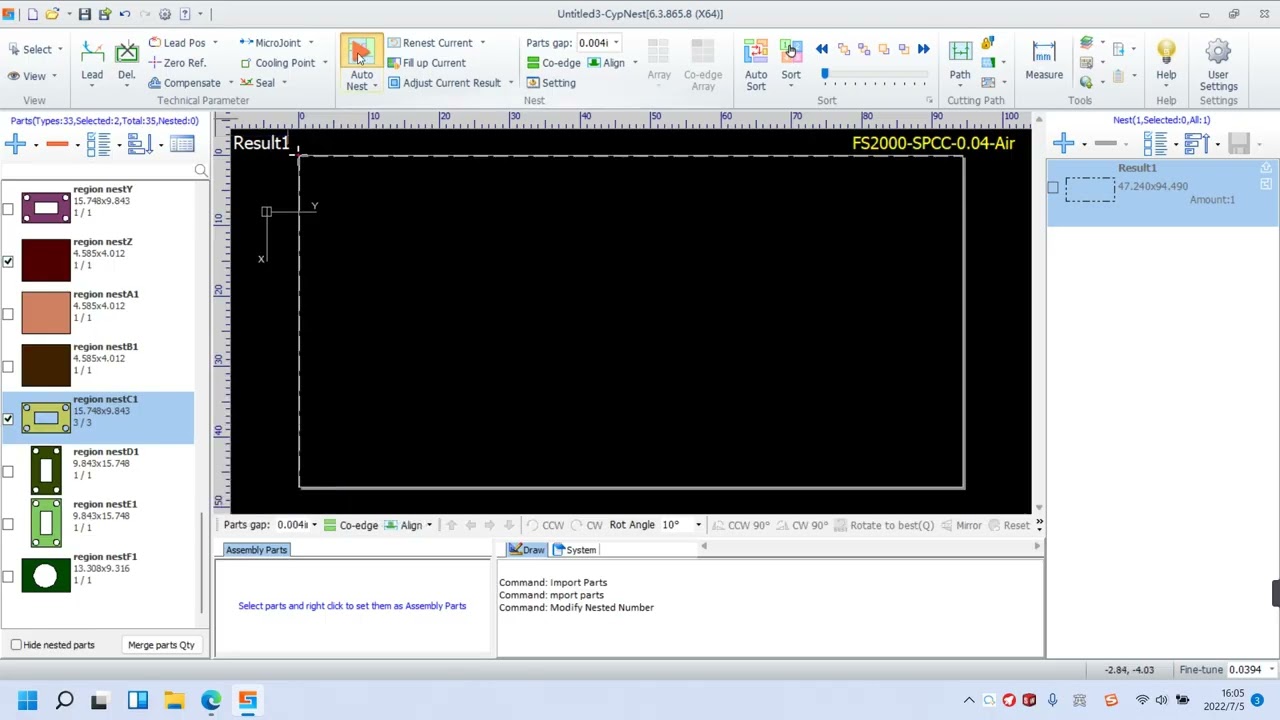
Task: Click the Undo arrow in title bar
Action: (125, 14)
